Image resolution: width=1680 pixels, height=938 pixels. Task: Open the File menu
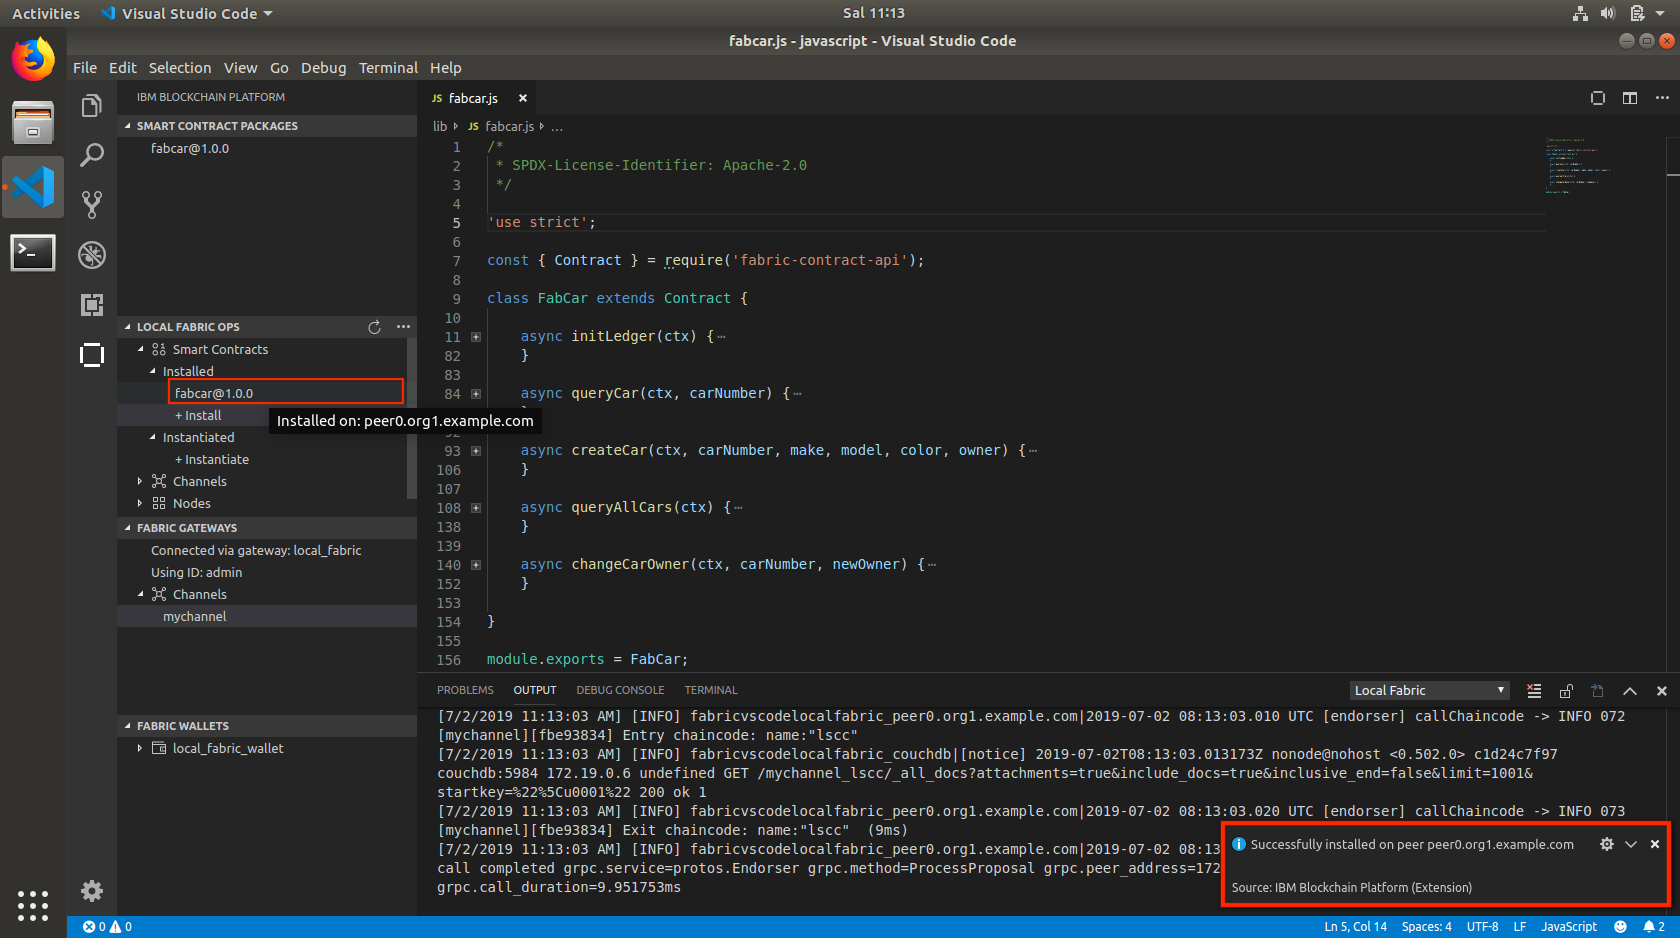85,68
